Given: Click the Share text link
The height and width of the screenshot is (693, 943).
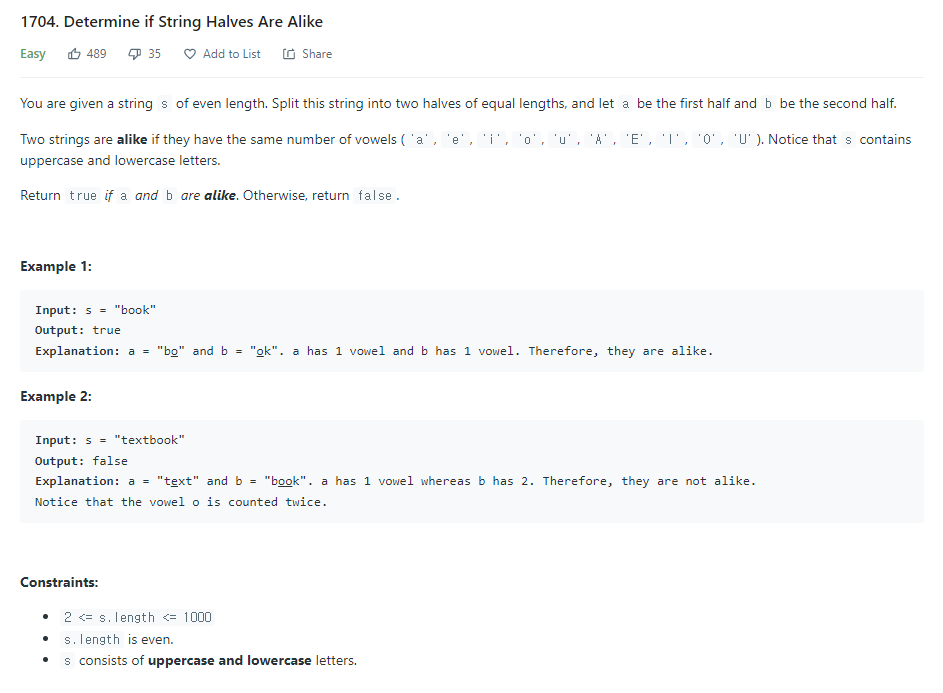Looking at the screenshot, I should click(x=317, y=54).
